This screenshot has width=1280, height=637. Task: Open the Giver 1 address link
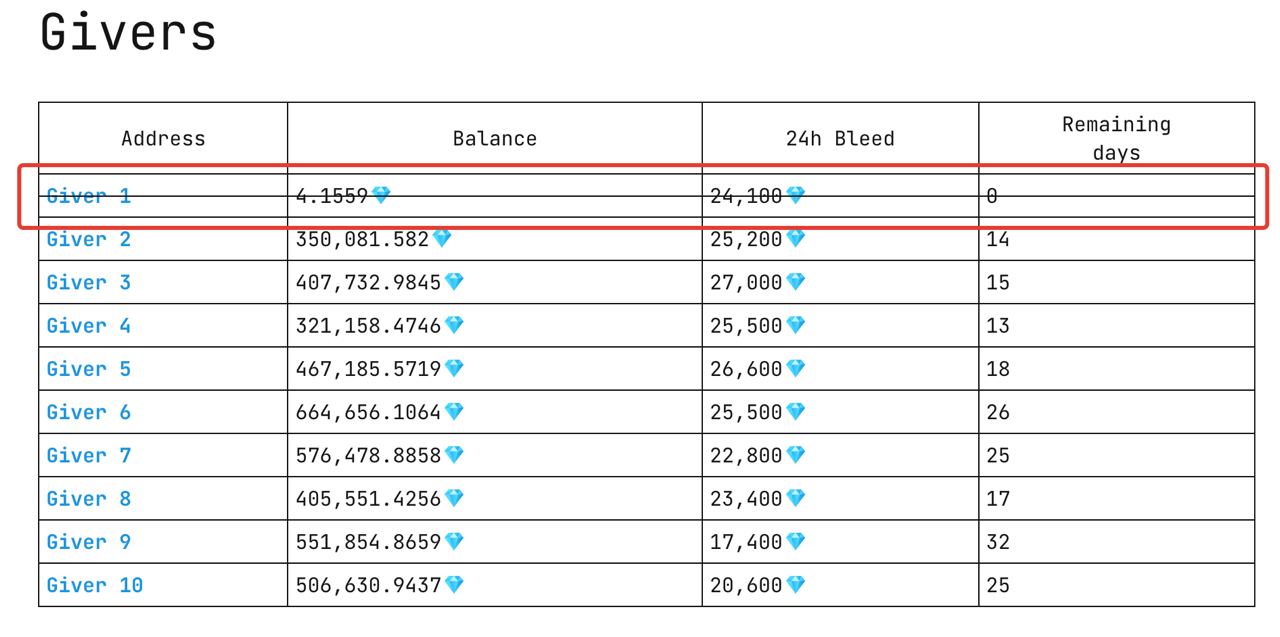pyautogui.click(x=89, y=196)
